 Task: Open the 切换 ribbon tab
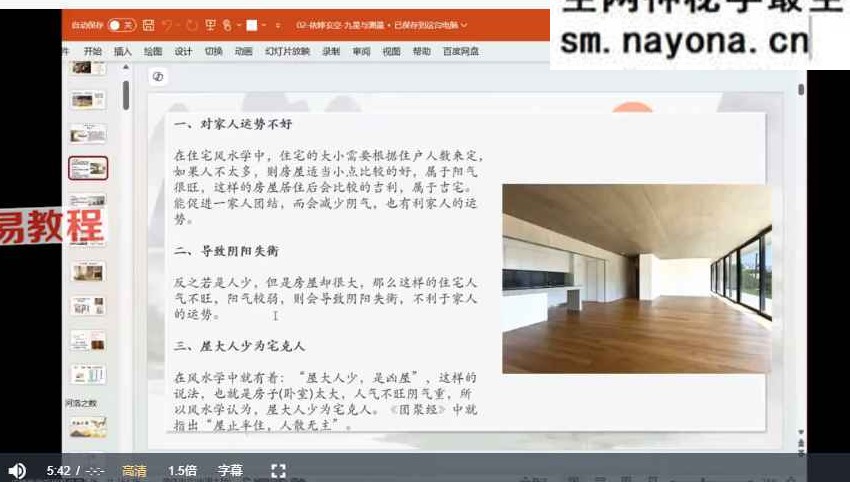pos(214,51)
